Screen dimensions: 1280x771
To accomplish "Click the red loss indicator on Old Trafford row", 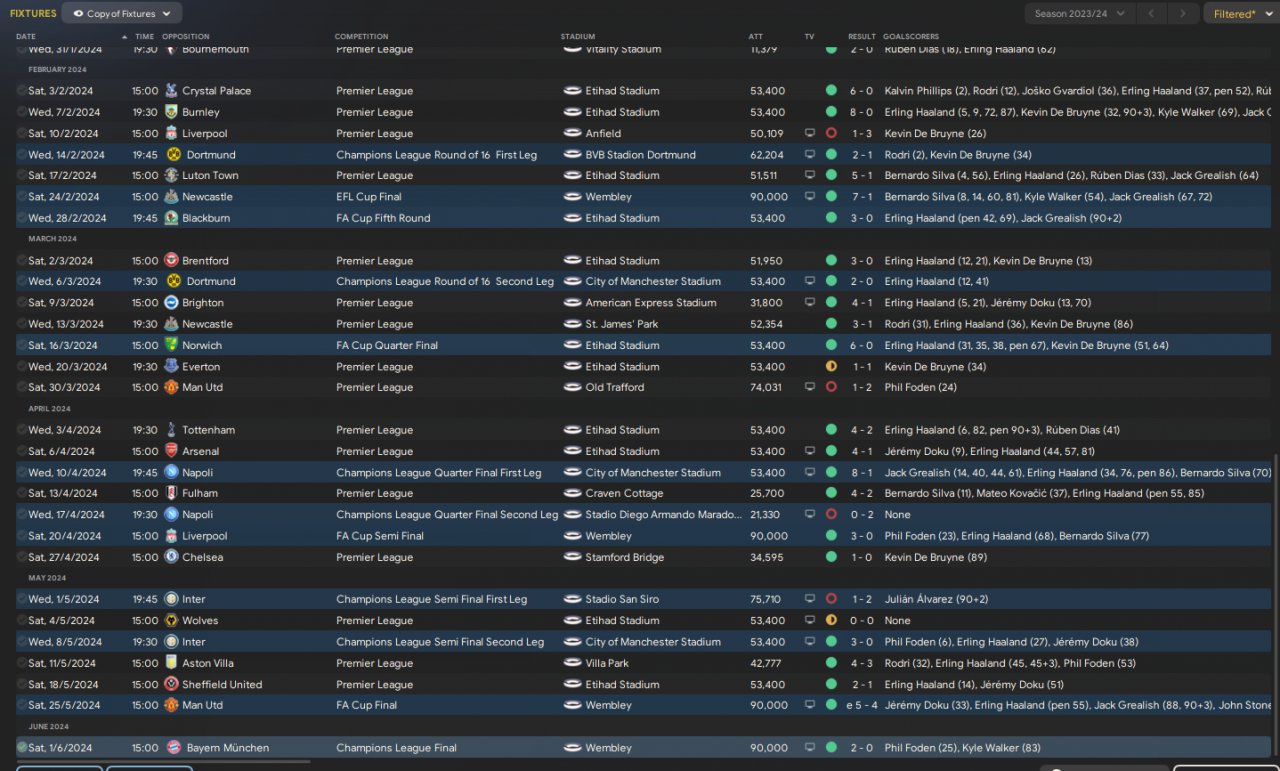I will (x=831, y=387).
